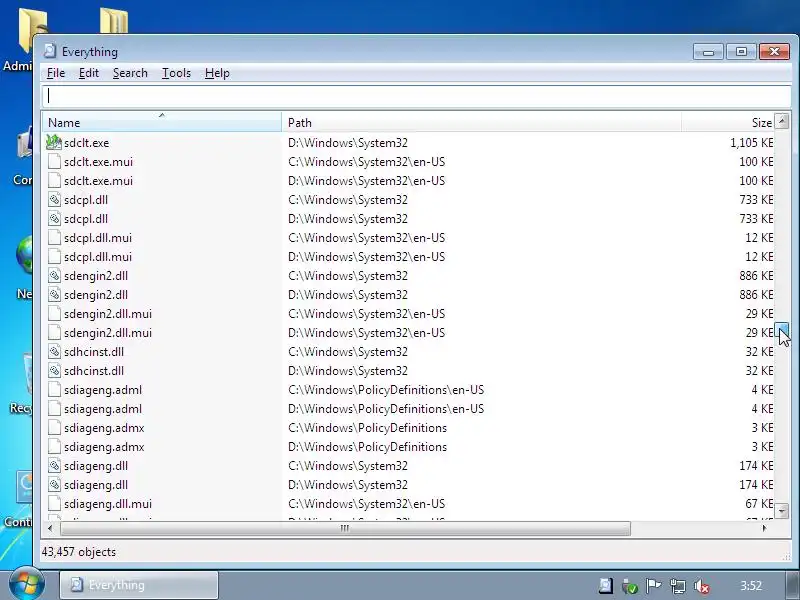
Task: Sort results by Size column header
Action: pyautogui.click(x=728, y=122)
